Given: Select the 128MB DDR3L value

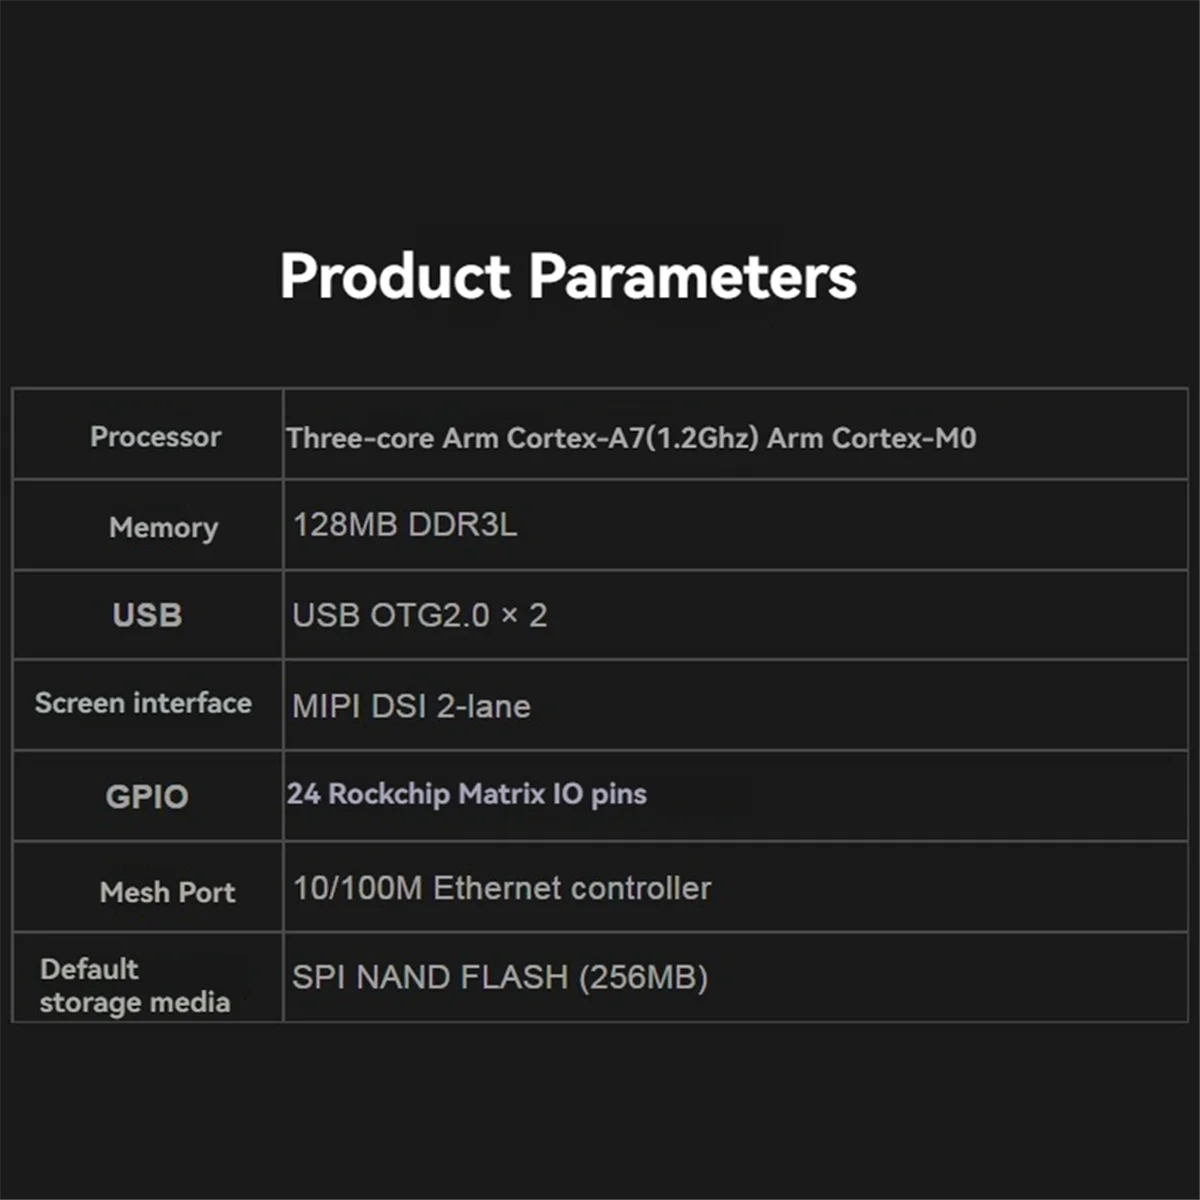Looking at the screenshot, I should (405, 525).
